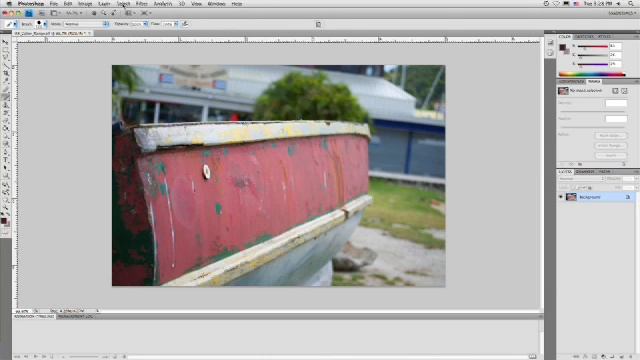Select the Horizontal Type tool
The height and width of the screenshot is (360, 640).
click(5, 160)
